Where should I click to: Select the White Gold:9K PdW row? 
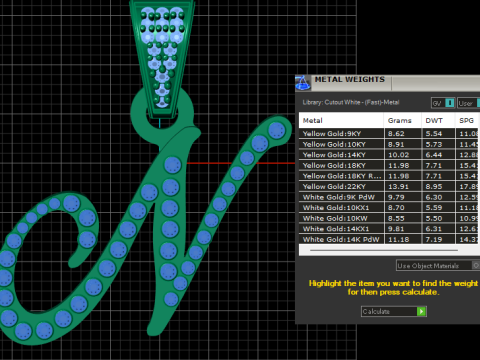(x=389, y=197)
